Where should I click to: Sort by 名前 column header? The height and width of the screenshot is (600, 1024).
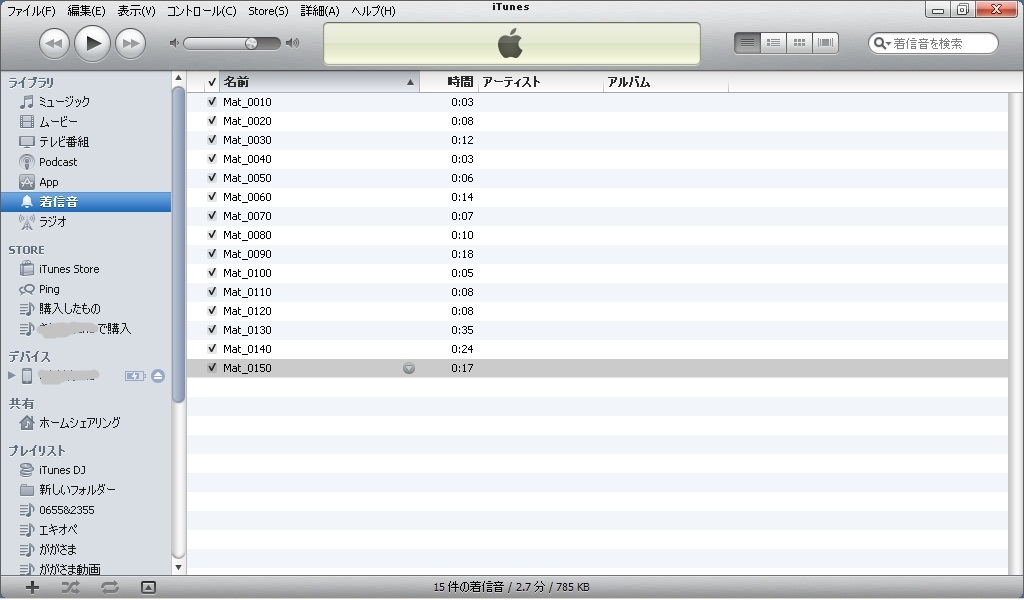[x=319, y=82]
